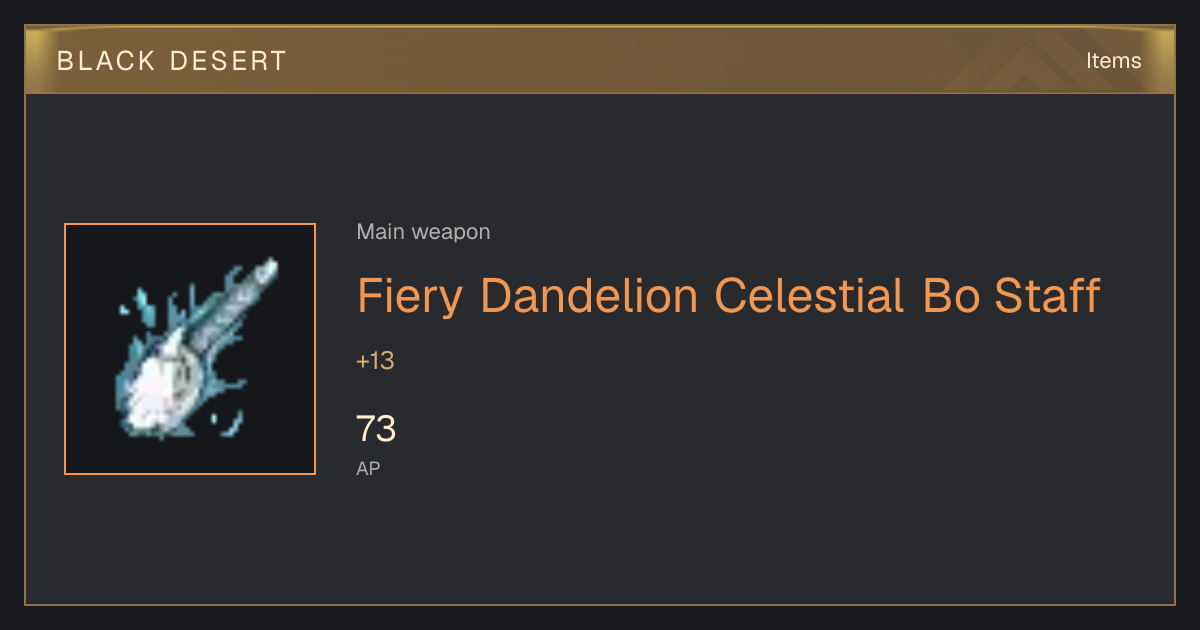Click the word Dandelion in the item name
1200x630 pixels.
tap(589, 295)
